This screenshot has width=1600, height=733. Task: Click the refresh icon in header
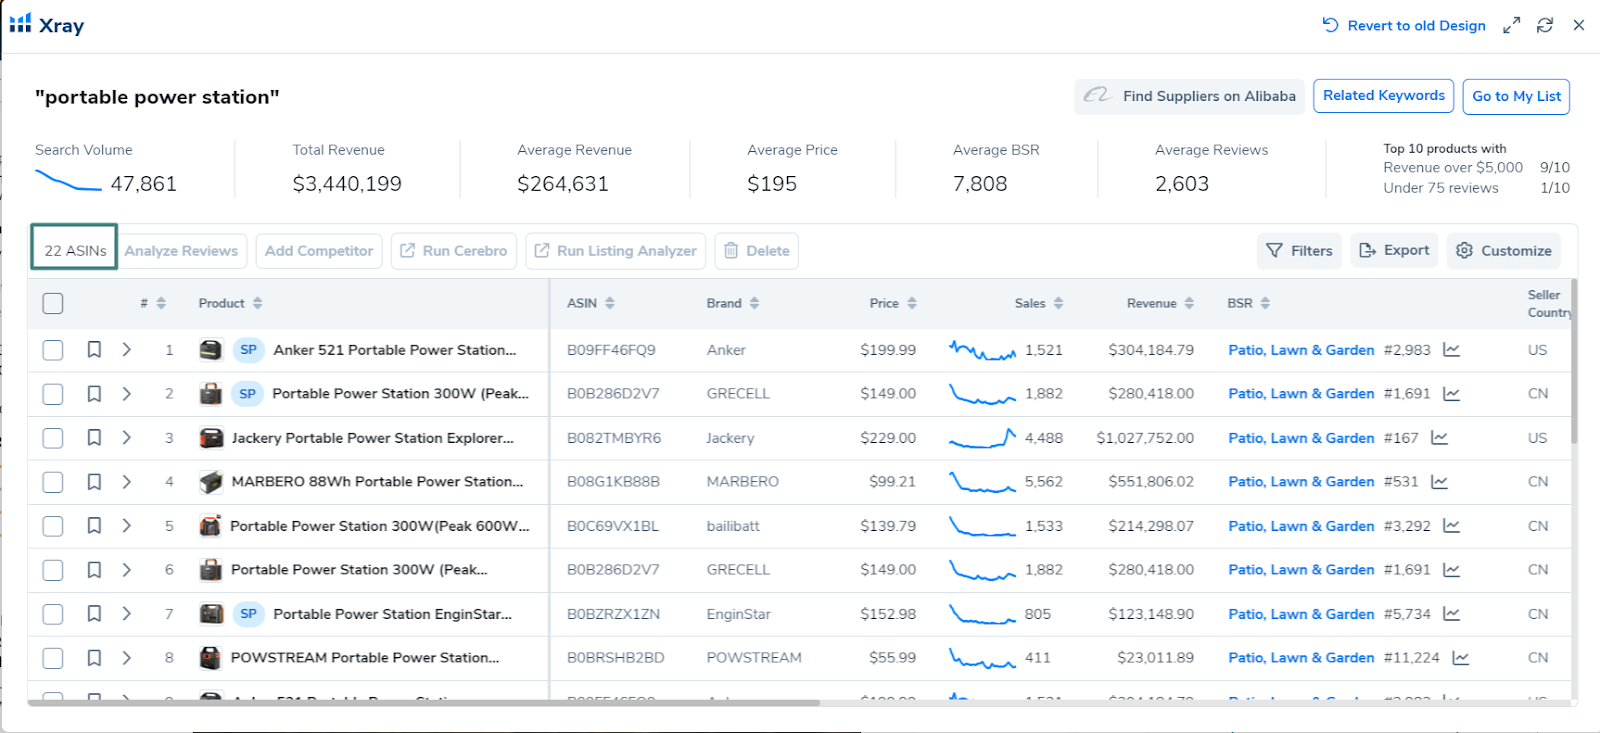[1545, 25]
